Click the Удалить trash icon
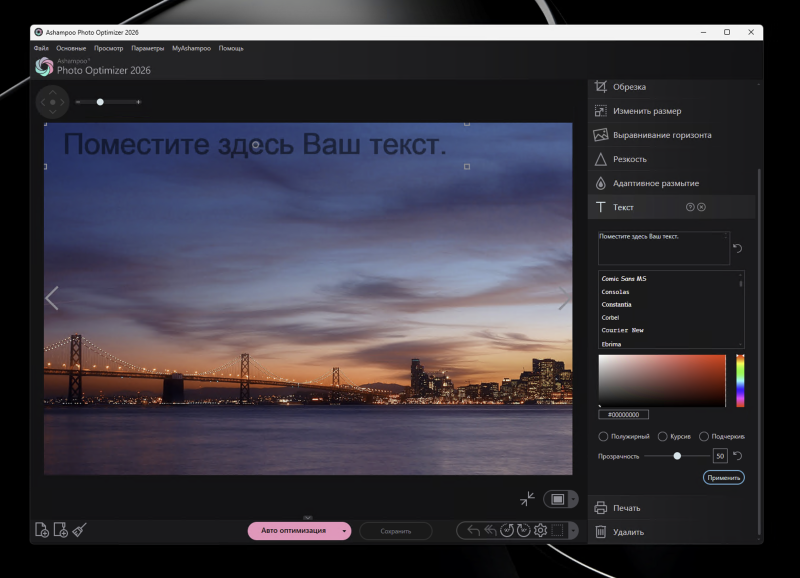The width and height of the screenshot is (800, 578). pyautogui.click(x=601, y=532)
